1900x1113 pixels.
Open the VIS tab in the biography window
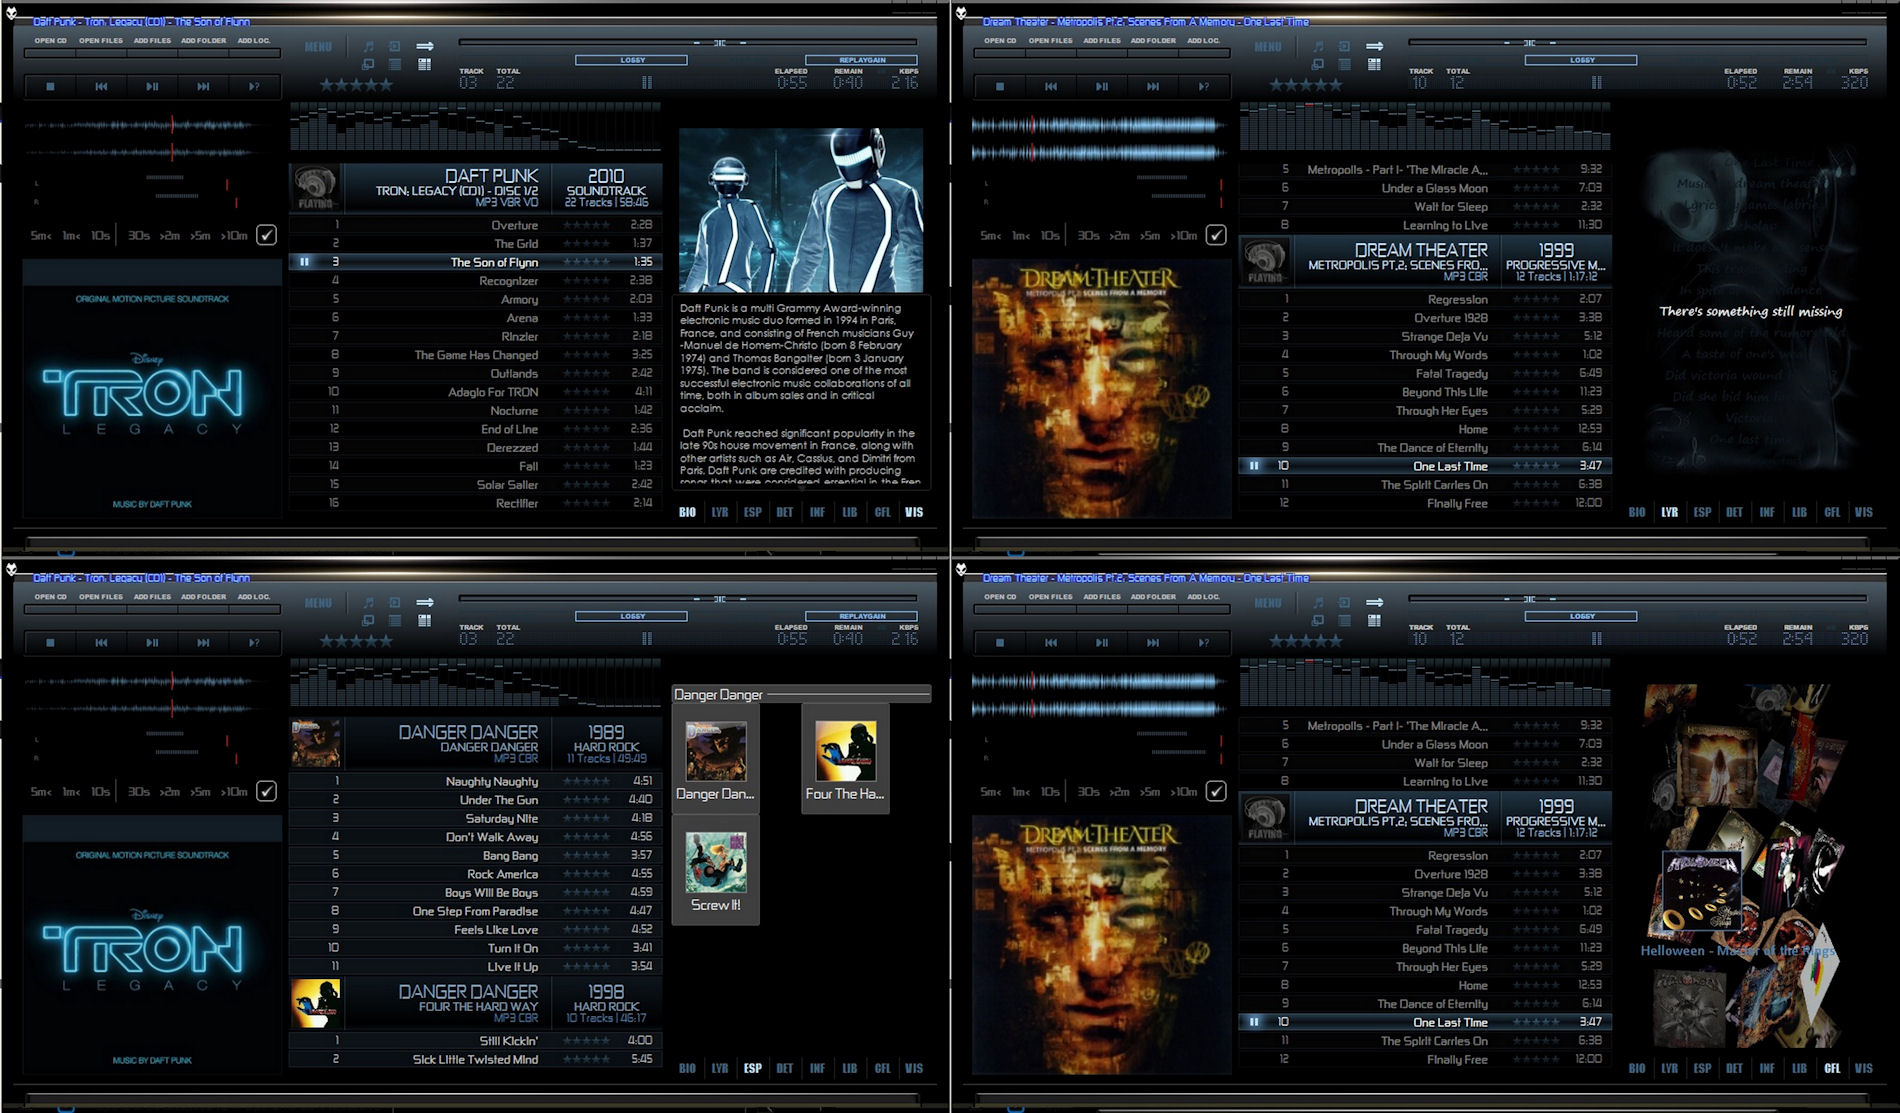(914, 512)
